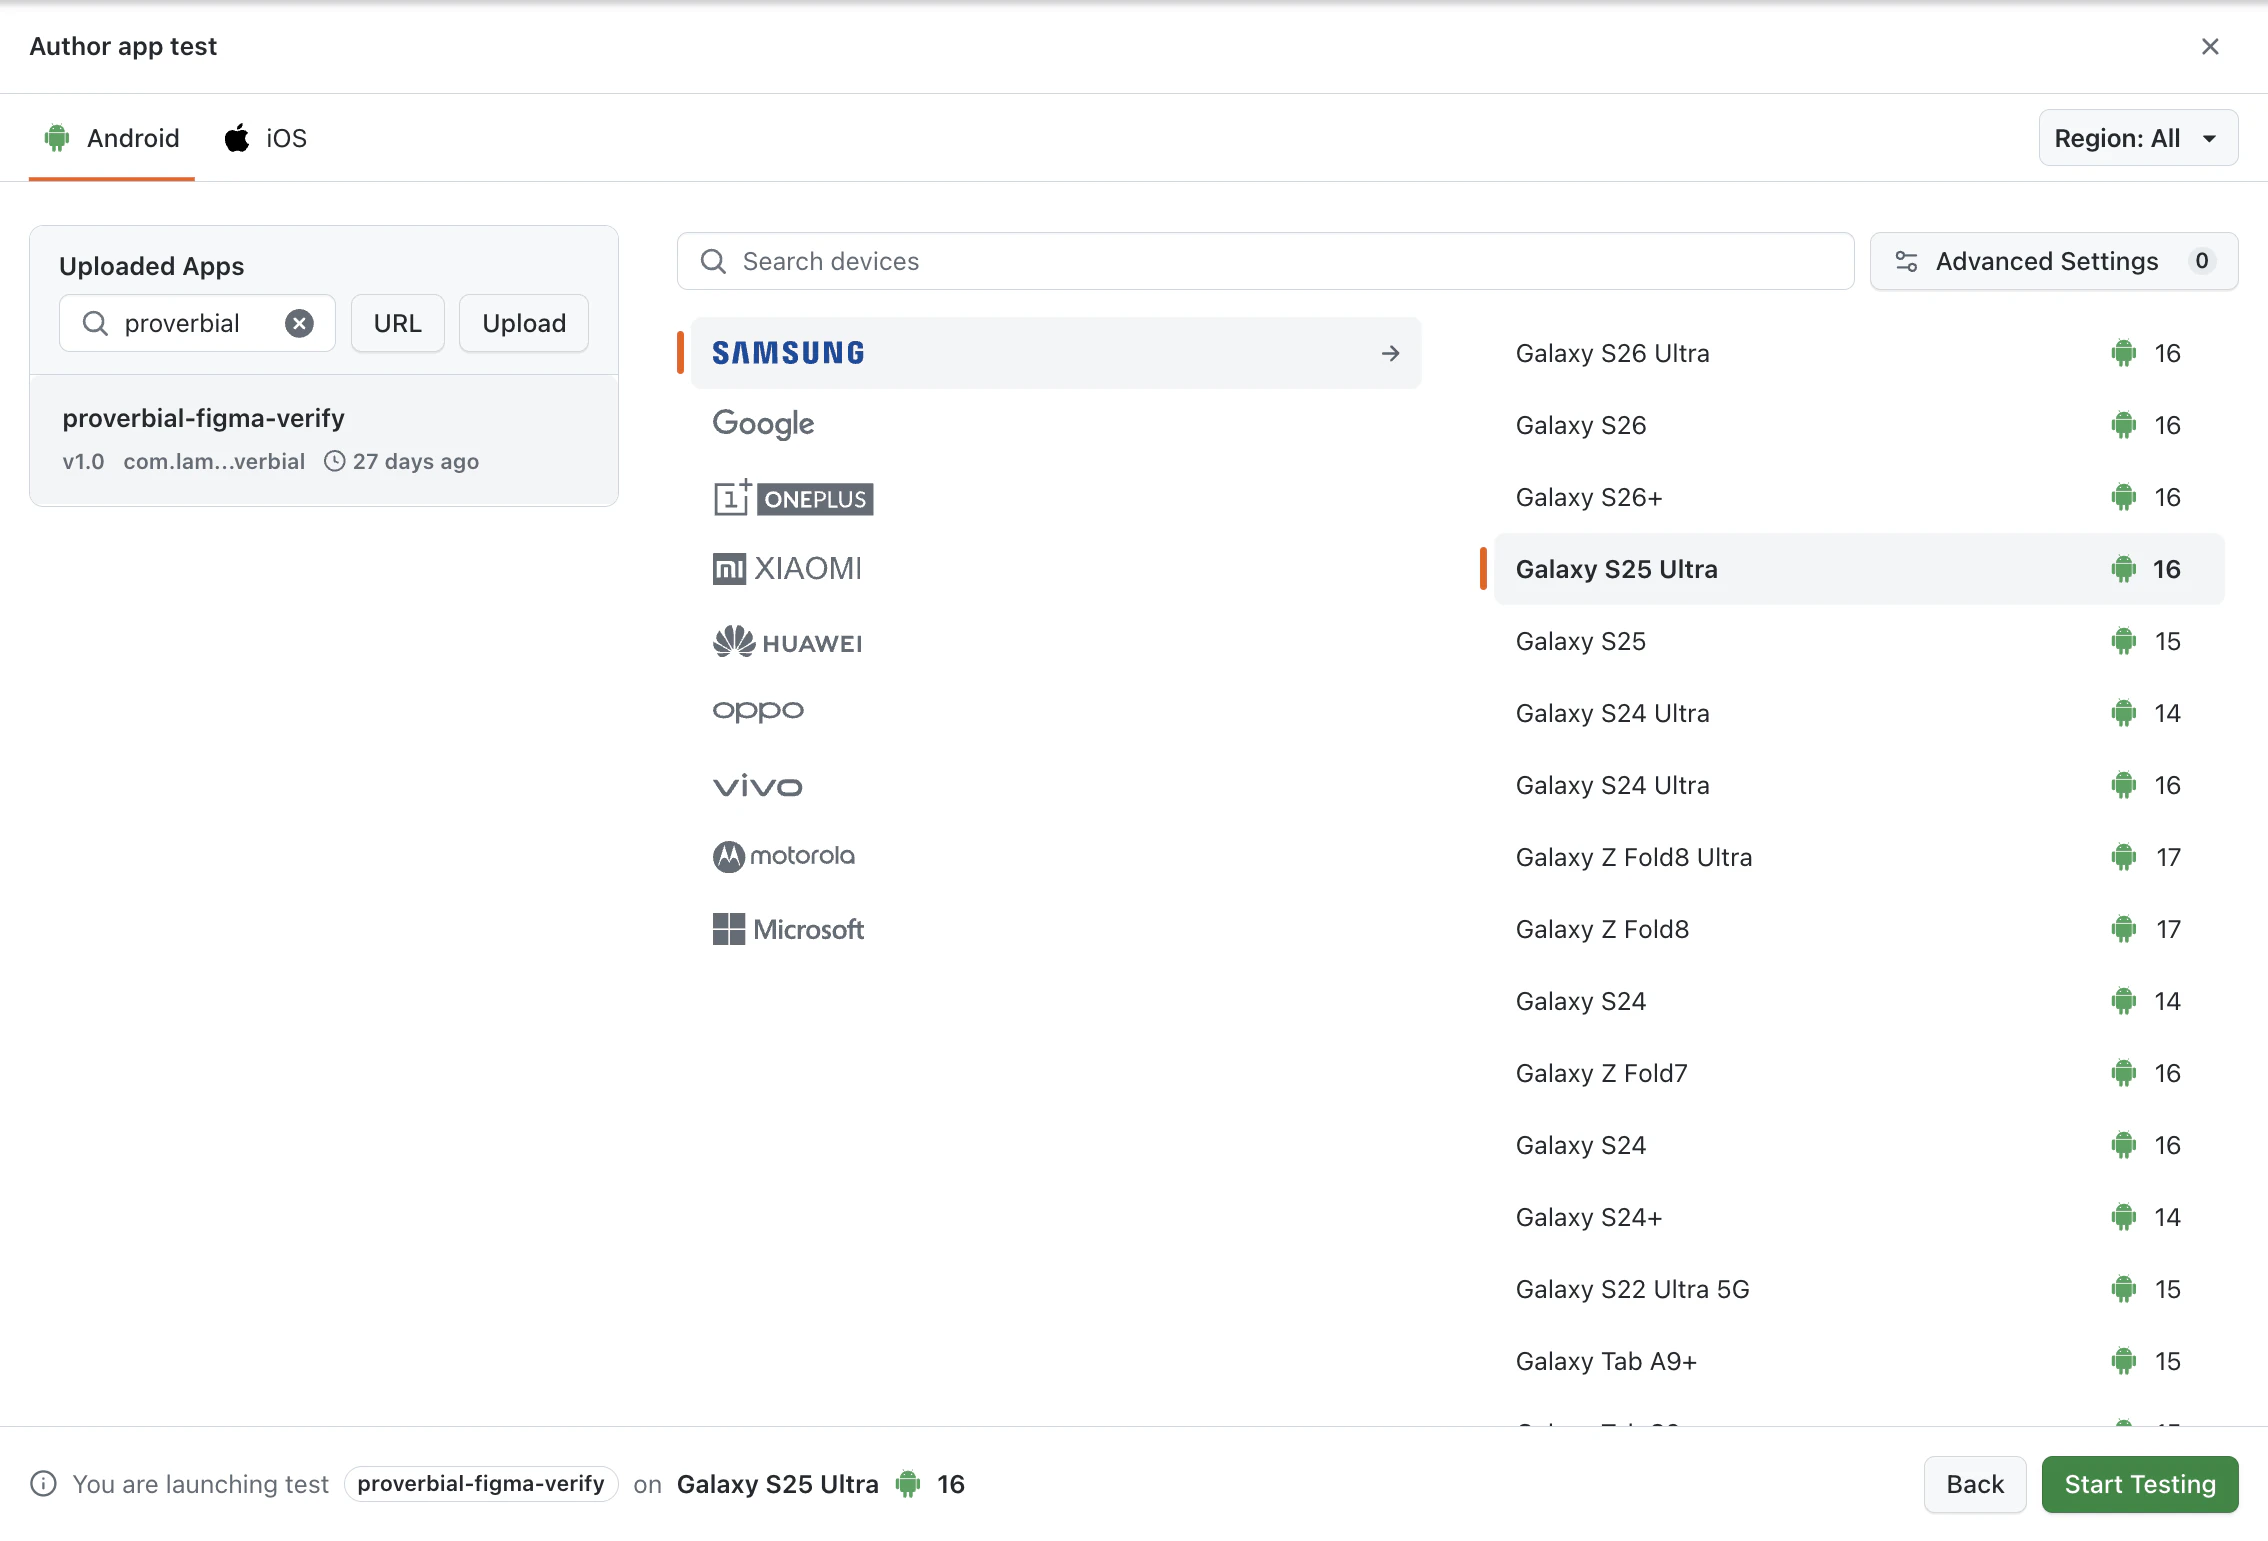Viewport: 2268px width, 1541px height.
Task: Choose Galaxy S22 Ultra 5G device
Action: click(x=1859, y=1289)
